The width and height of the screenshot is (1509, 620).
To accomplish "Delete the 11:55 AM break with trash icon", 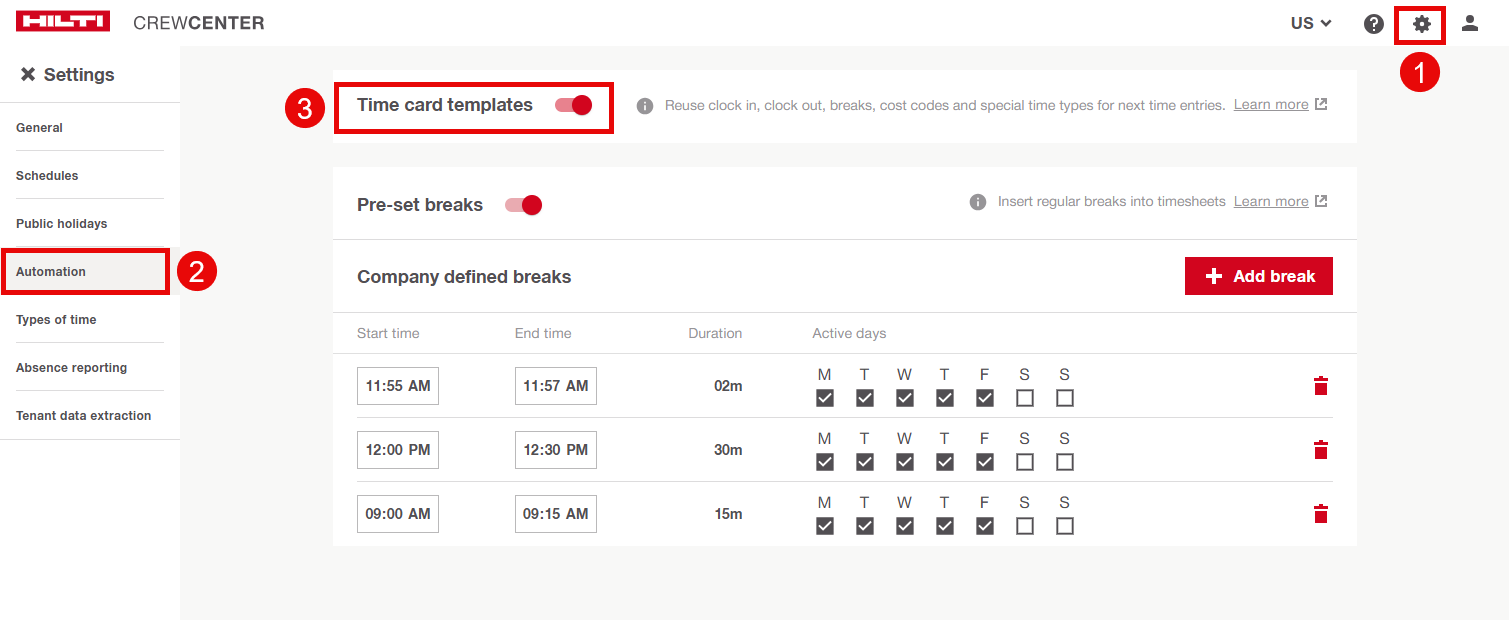I will (x=1320, y=386).
